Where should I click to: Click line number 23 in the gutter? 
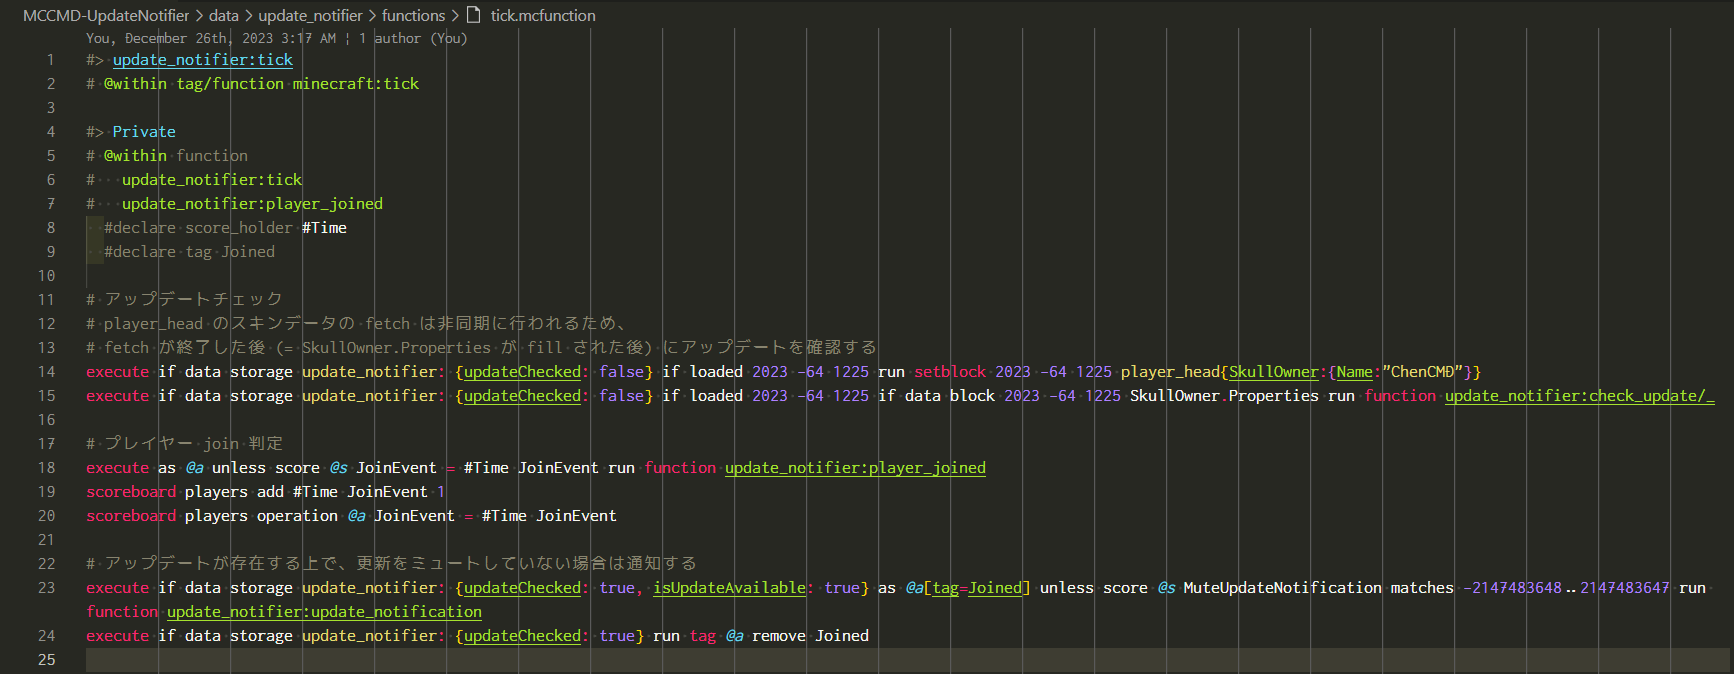[46, 588]
